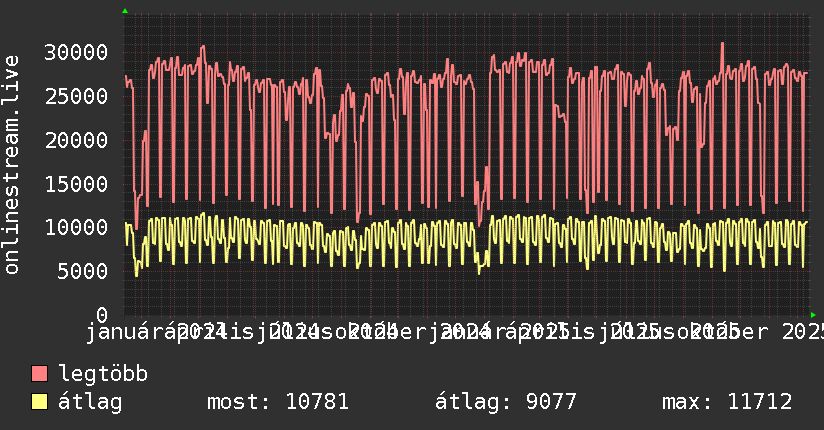Viewport: 824px width, 430px height.
Task: Select the "átlag" legend label text
Action: [x=90, y=403]
